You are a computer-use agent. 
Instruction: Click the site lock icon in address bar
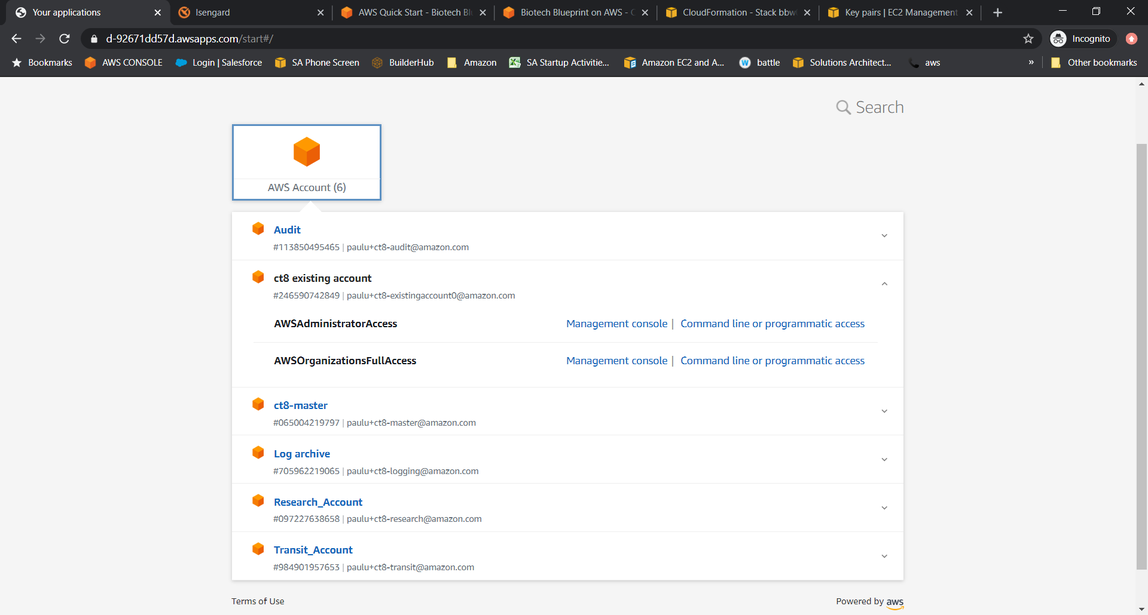point(94,39)
